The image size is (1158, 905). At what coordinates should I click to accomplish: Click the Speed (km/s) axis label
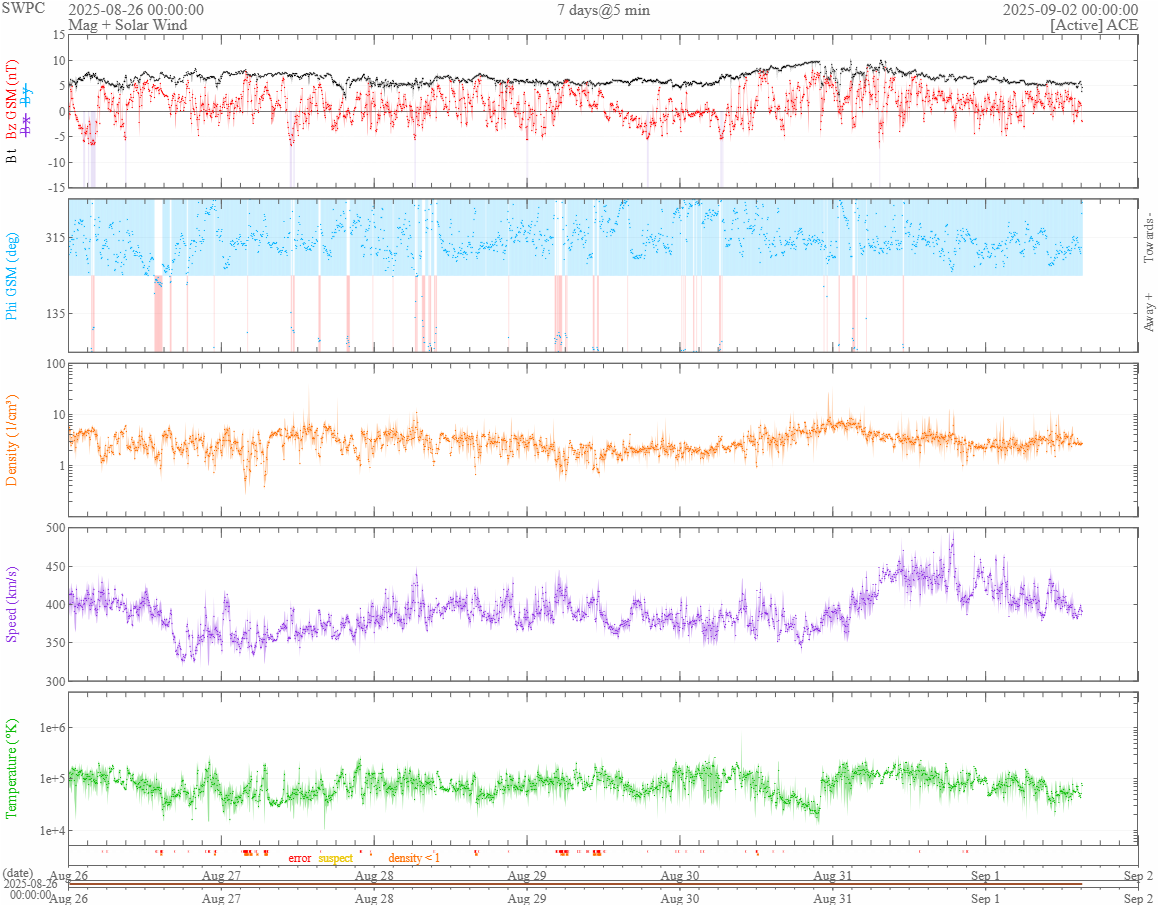tap(12, 604)
